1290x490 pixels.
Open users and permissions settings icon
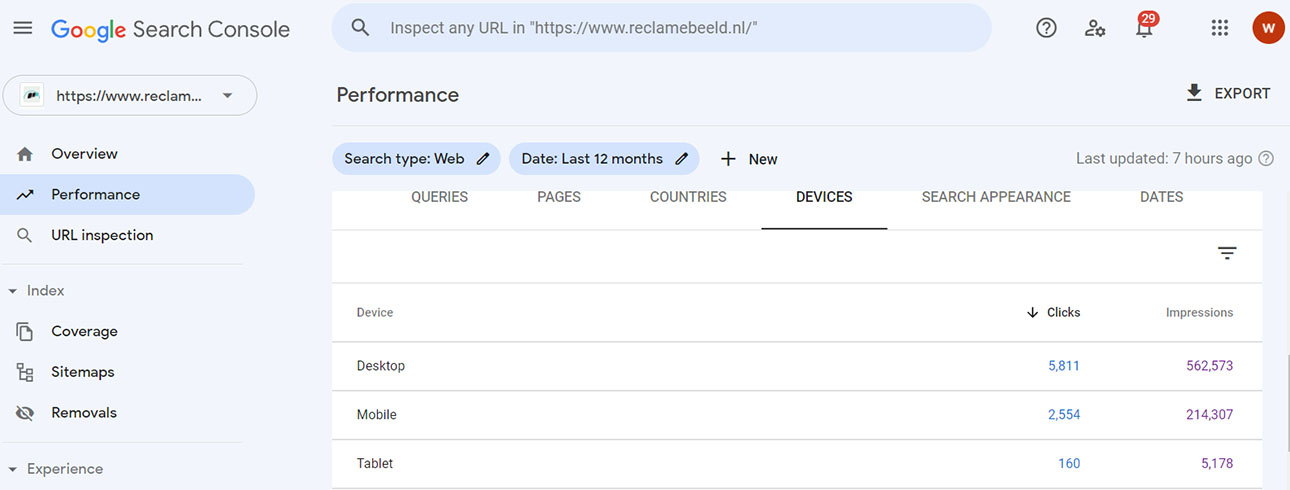coord(1095,28)
